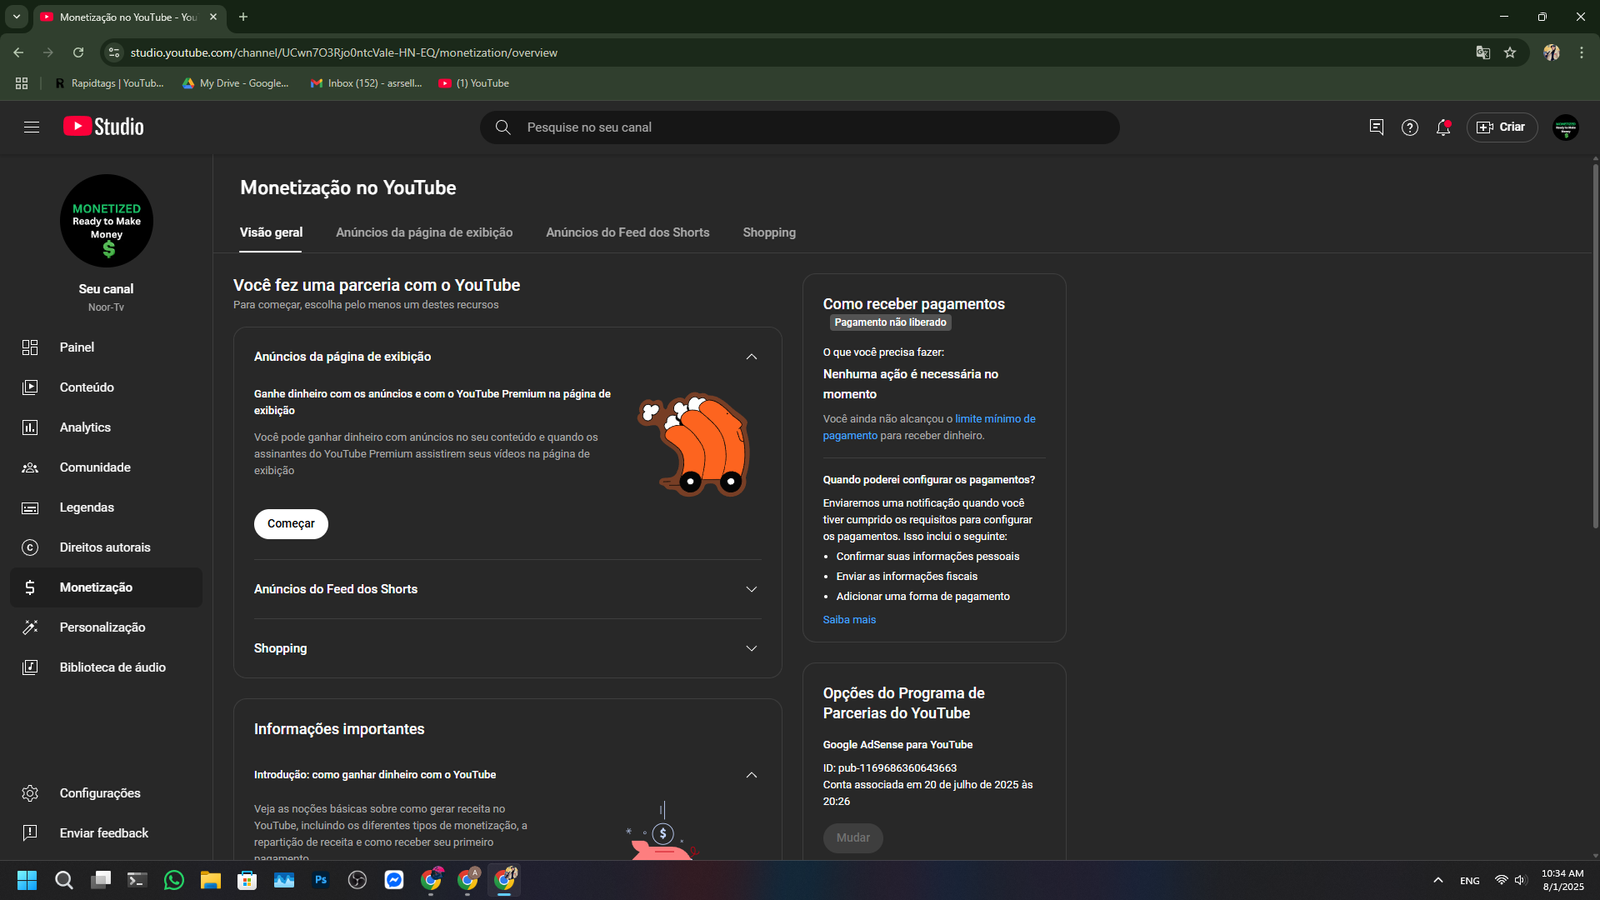Open the Chrome apps grid in bookmarks bar
This screenshot has width=1600, height=900.
coord(21,83)
